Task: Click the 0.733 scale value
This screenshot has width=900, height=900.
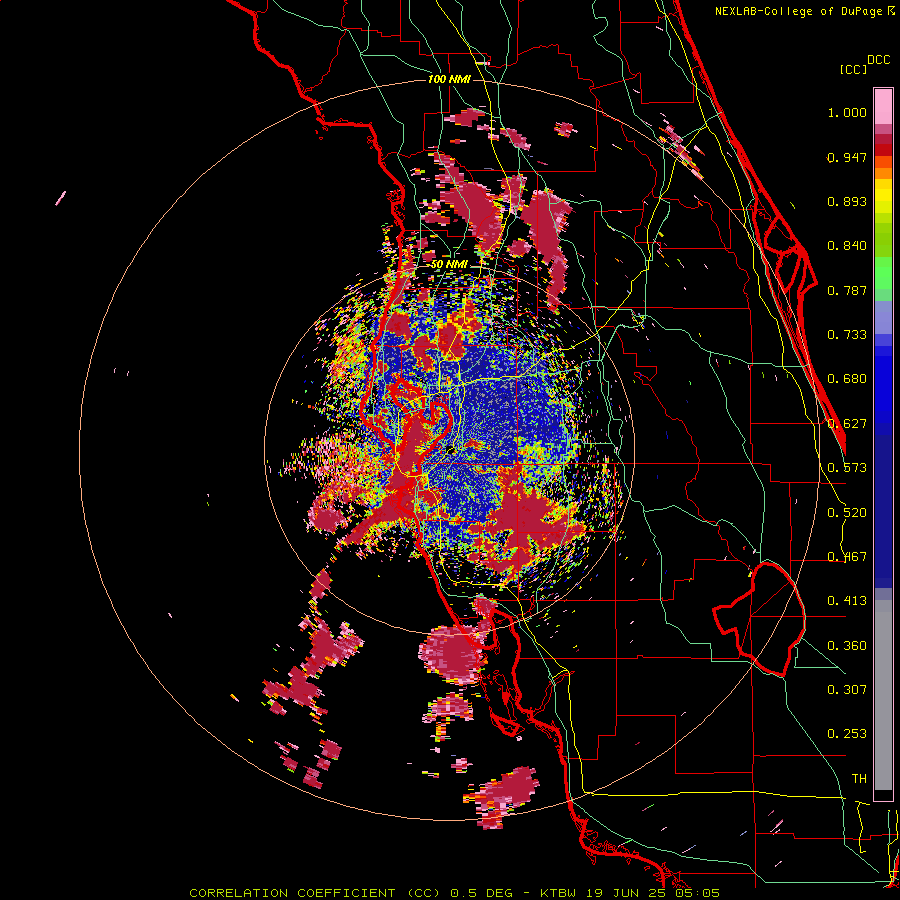Action: tap(847, 335)
